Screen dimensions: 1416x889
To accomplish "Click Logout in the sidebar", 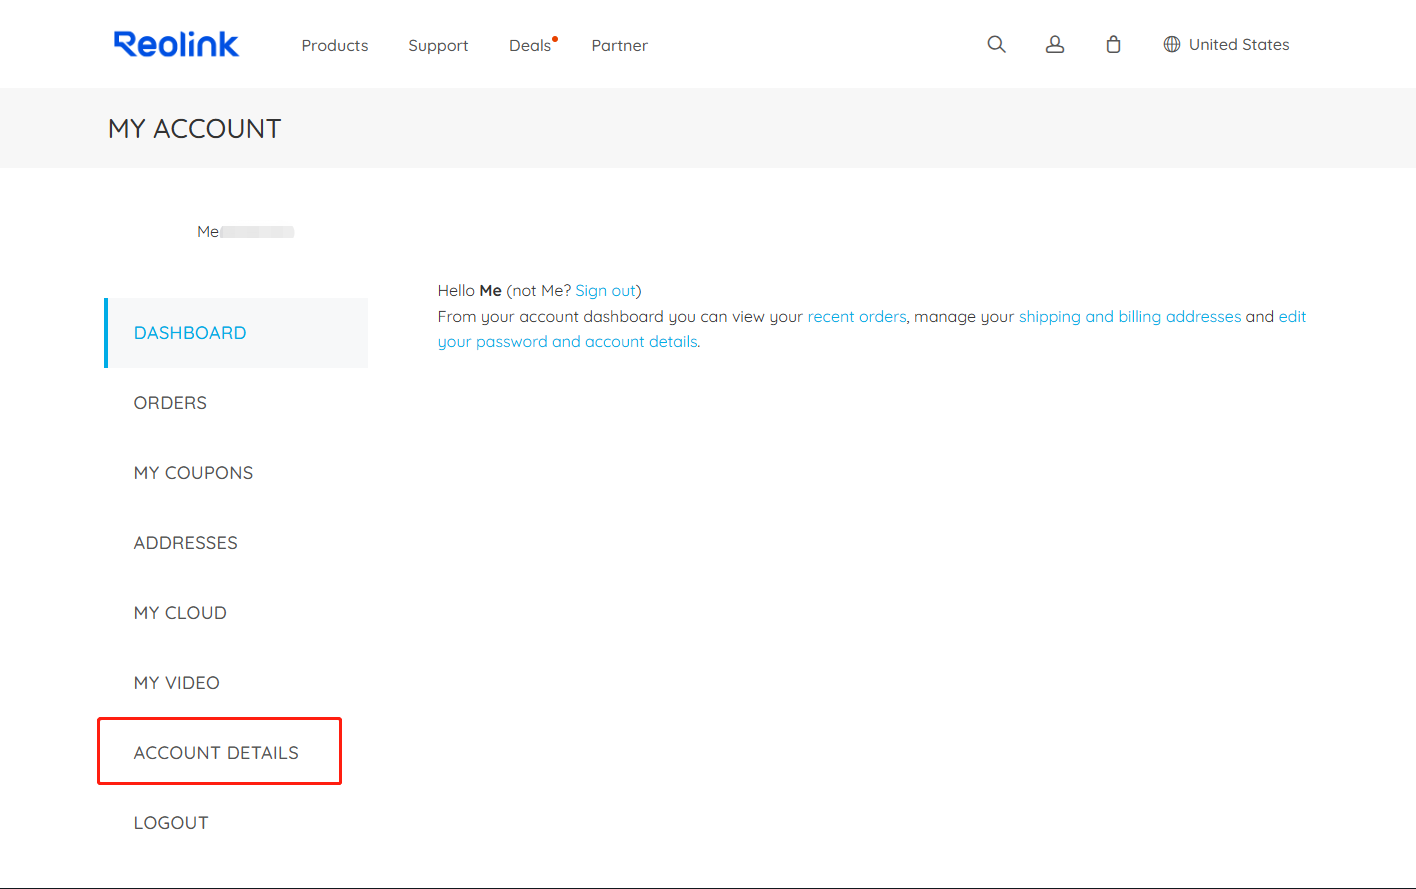I will click(171, 823).
